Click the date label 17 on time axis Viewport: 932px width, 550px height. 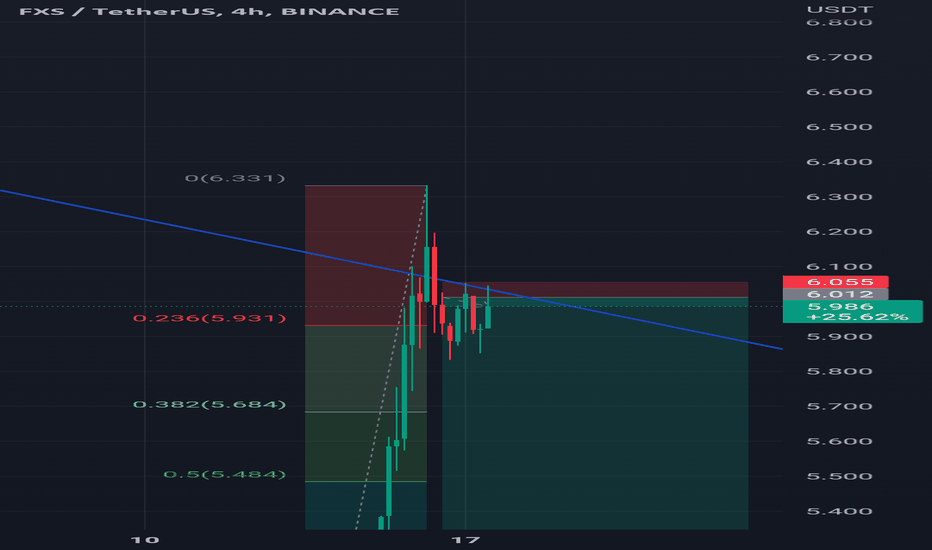coord(465,540)
